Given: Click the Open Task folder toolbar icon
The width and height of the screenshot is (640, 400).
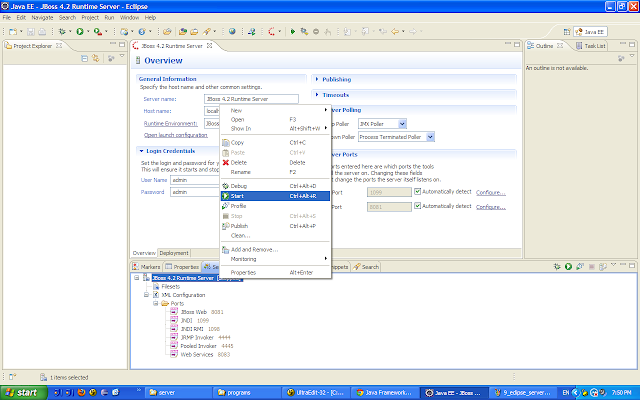Looking at the screenshot, I should [x=194, y=31].
